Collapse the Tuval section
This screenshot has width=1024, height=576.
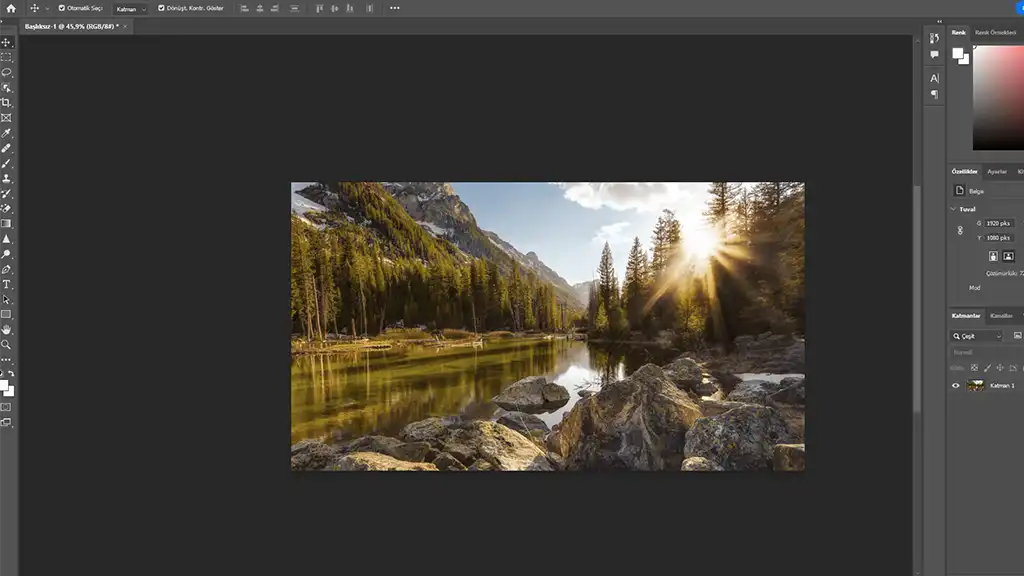(x=953, y=209)
